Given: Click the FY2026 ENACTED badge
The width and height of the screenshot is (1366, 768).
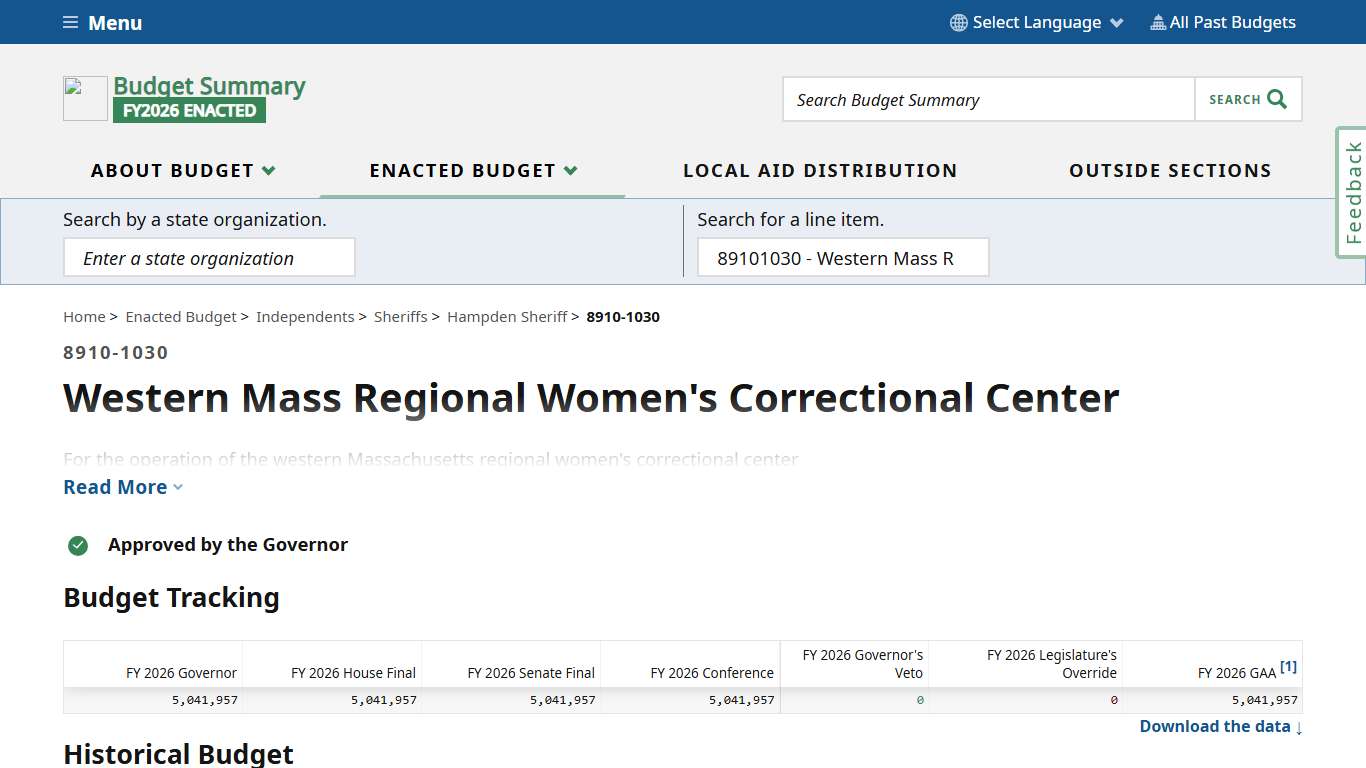Looking at the screenshot, I should [x=189, y=110].
